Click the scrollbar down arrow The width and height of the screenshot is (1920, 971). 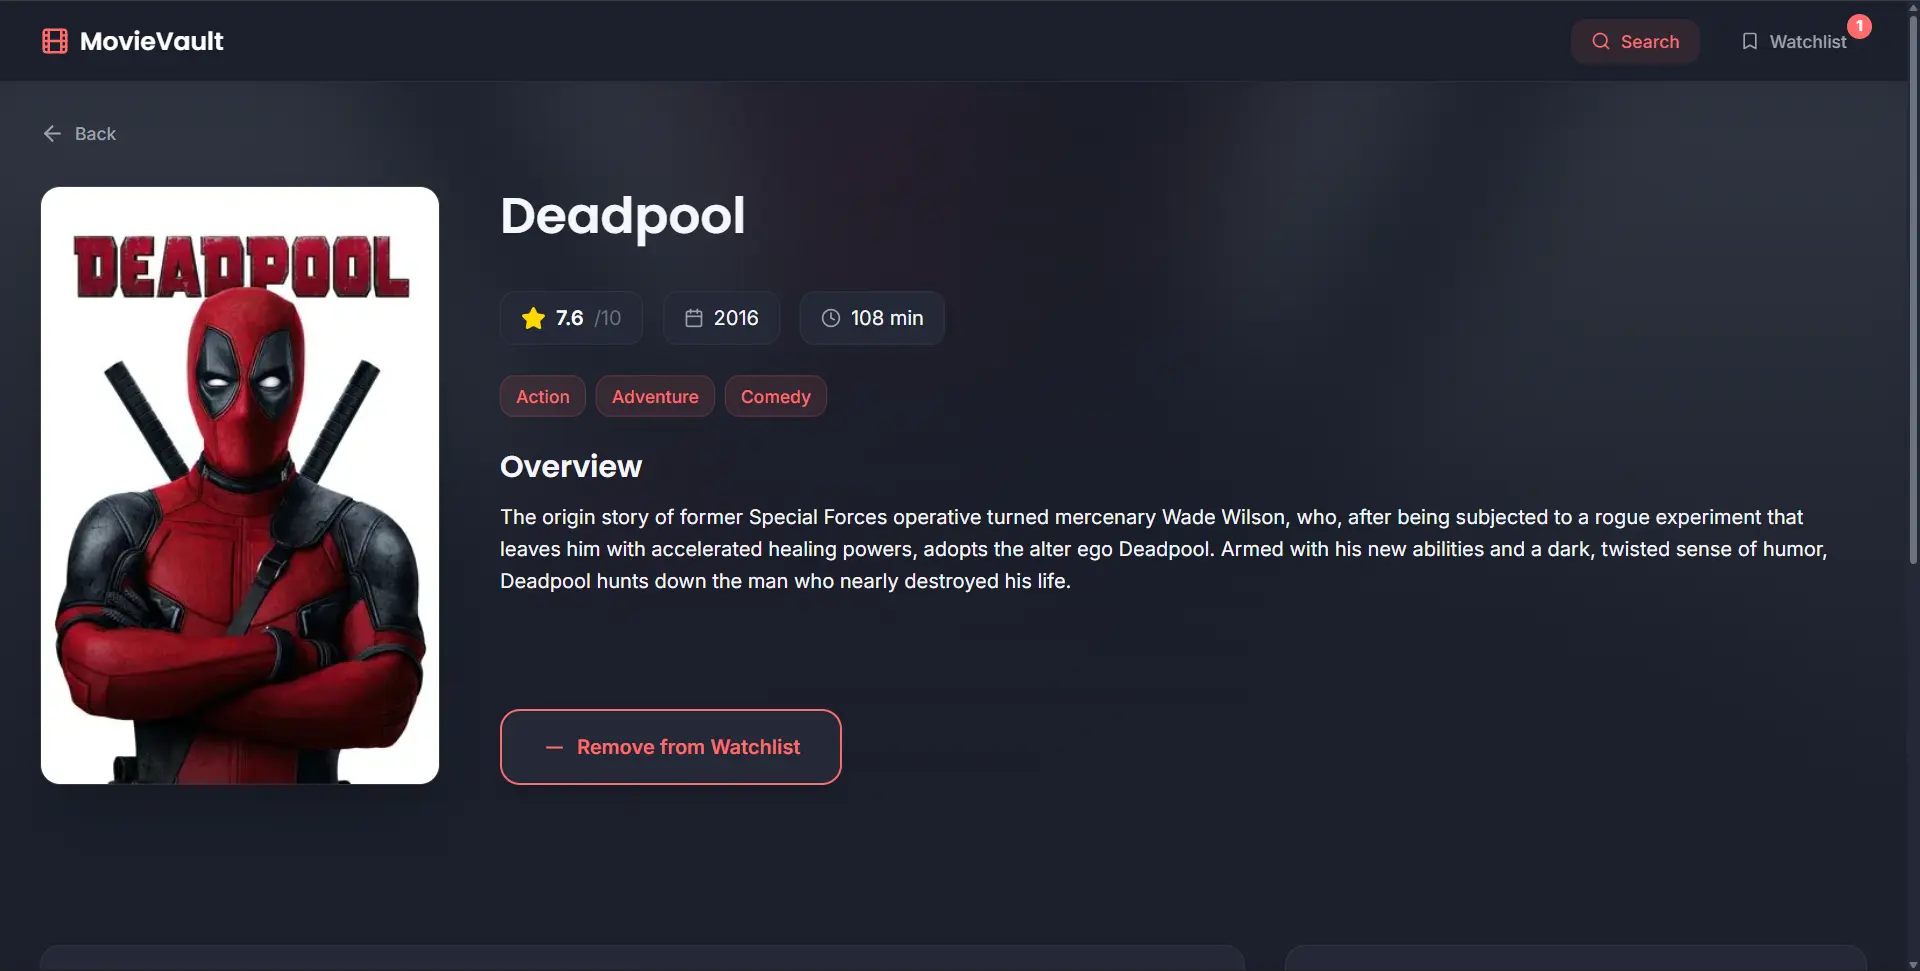(x=1912, y=963)
